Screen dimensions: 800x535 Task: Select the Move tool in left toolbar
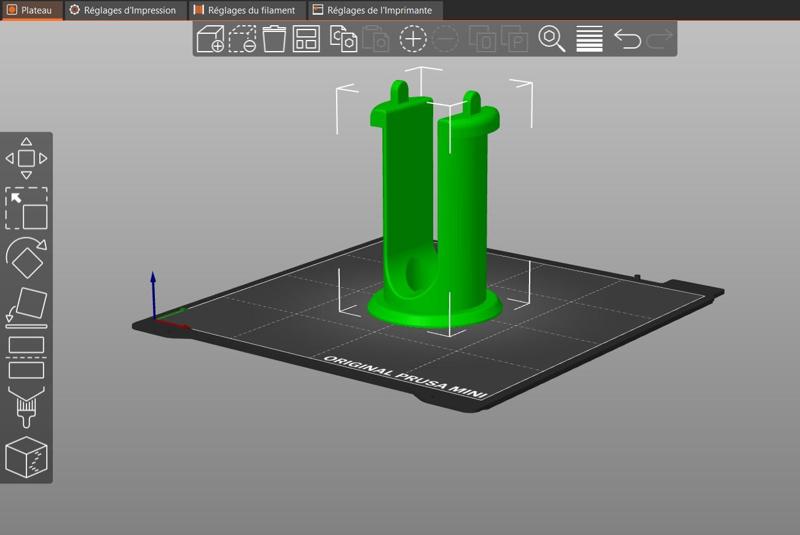coord(27,158)
